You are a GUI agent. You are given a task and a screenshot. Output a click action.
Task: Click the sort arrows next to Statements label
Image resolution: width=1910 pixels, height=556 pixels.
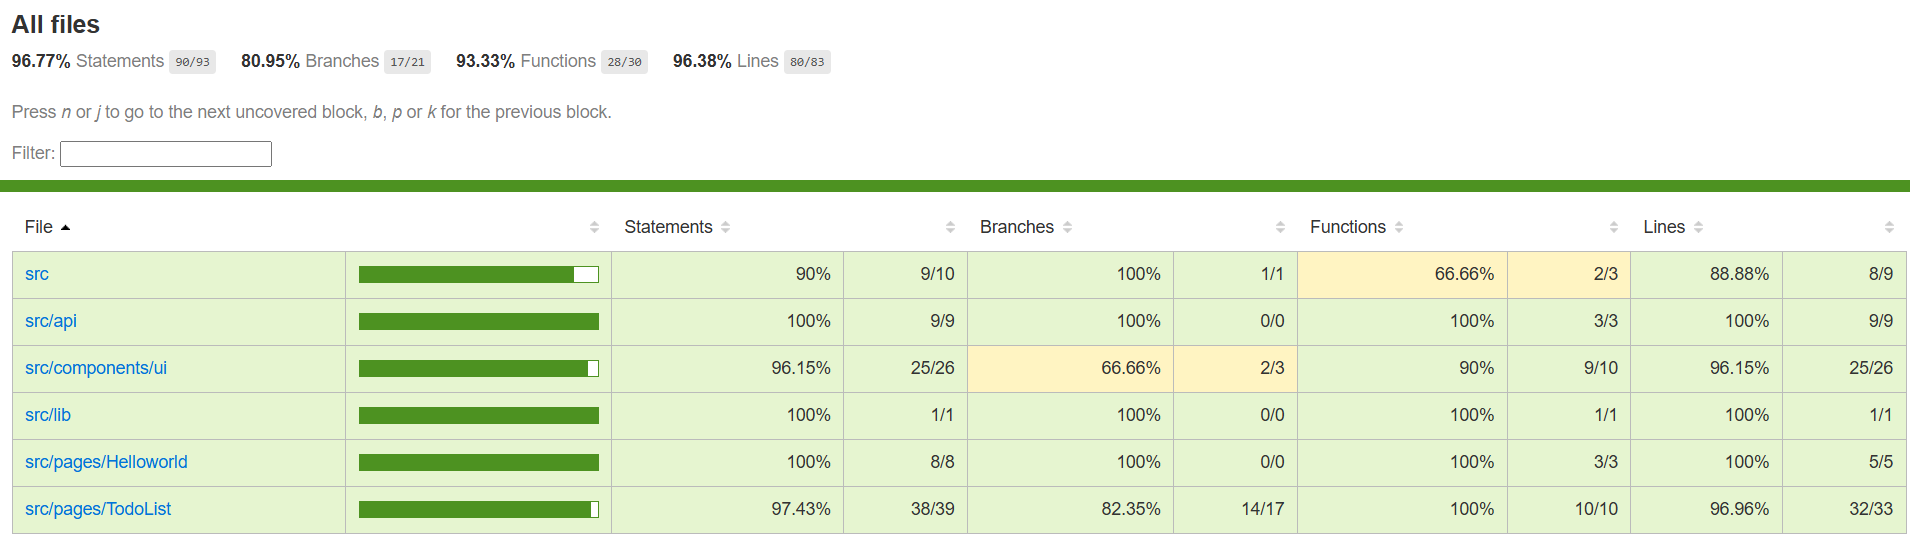pyautogui.click(x=726, y=228)
